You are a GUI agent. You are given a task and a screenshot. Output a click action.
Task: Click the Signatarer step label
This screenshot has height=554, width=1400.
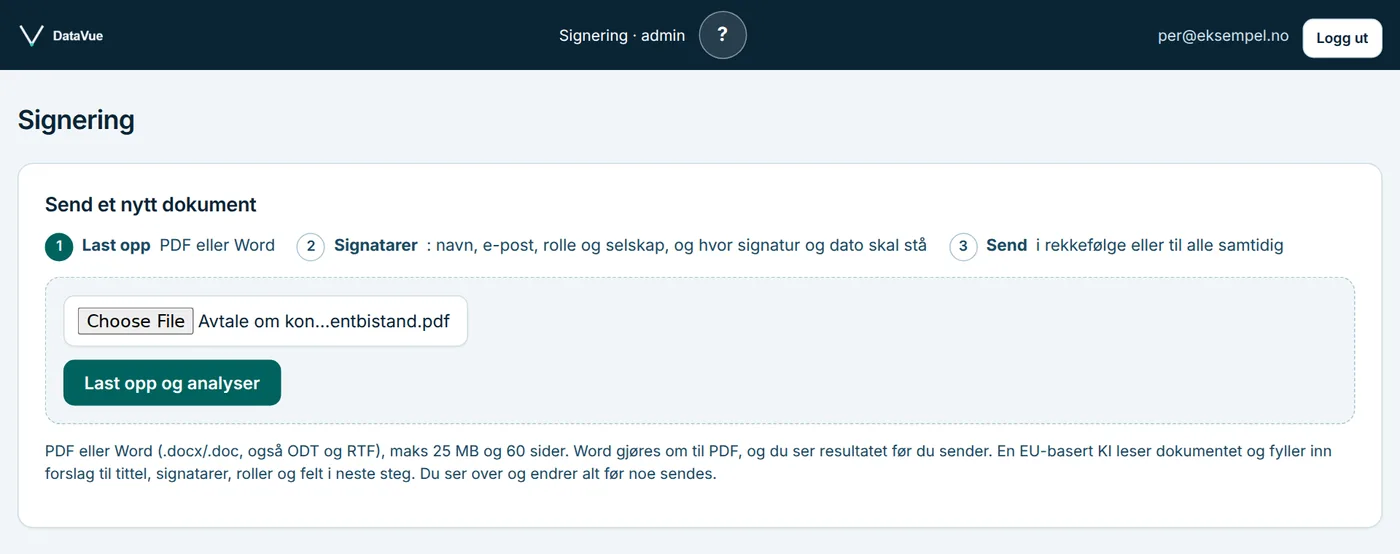[376, 245]
